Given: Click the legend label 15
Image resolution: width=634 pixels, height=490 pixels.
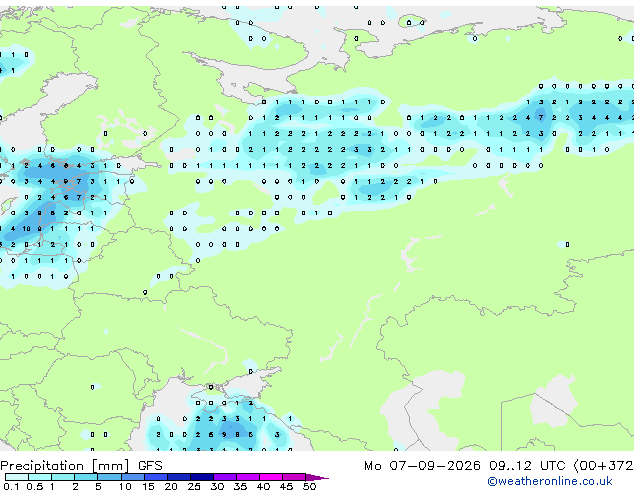Looking at the screenshot, I should pyautogui.click(x=148, y=486).
